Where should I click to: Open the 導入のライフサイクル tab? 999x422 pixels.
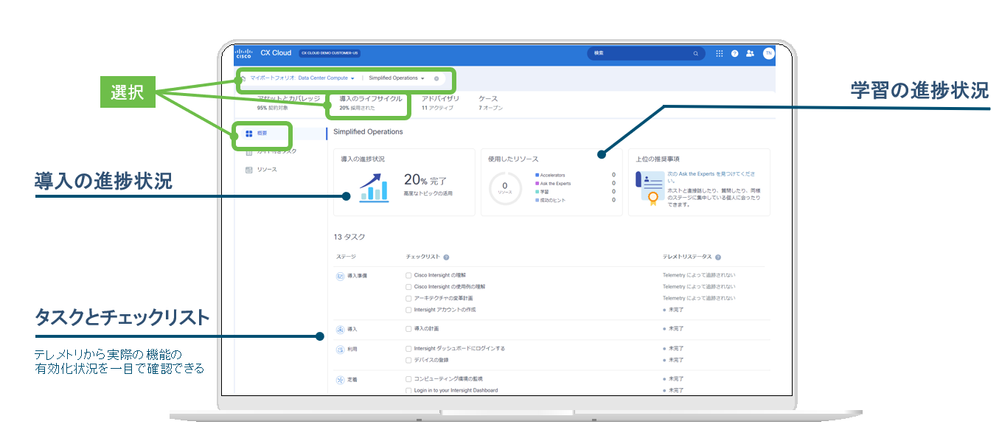click(371, 103)
